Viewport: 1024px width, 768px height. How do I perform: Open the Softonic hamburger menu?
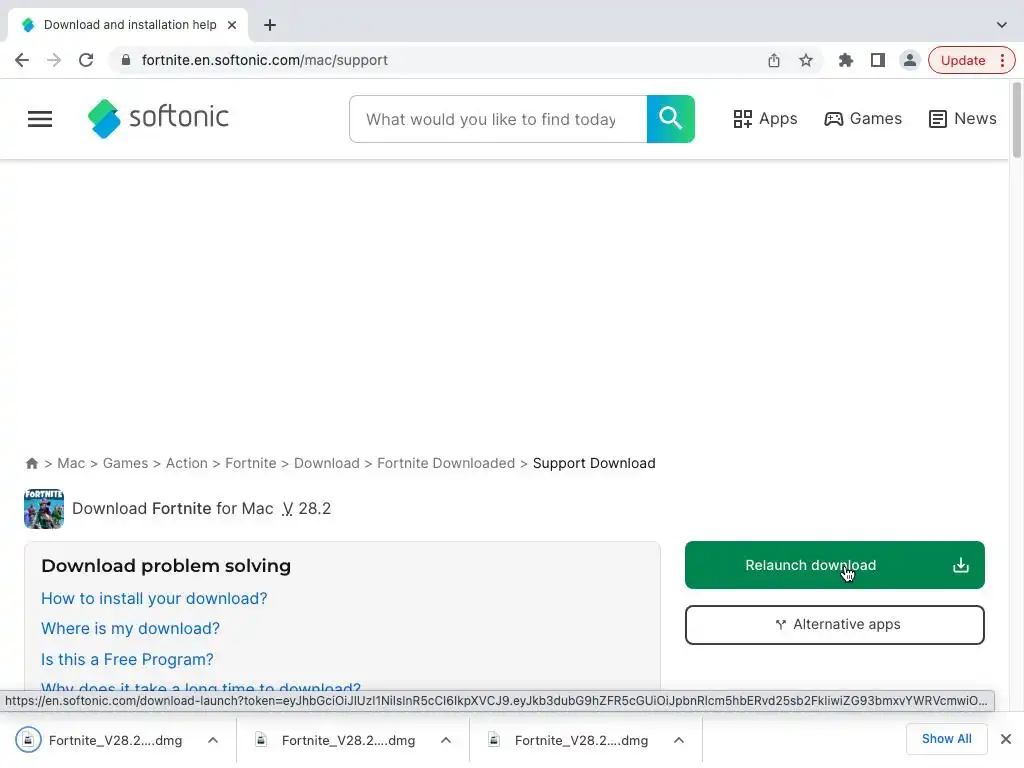40,119
